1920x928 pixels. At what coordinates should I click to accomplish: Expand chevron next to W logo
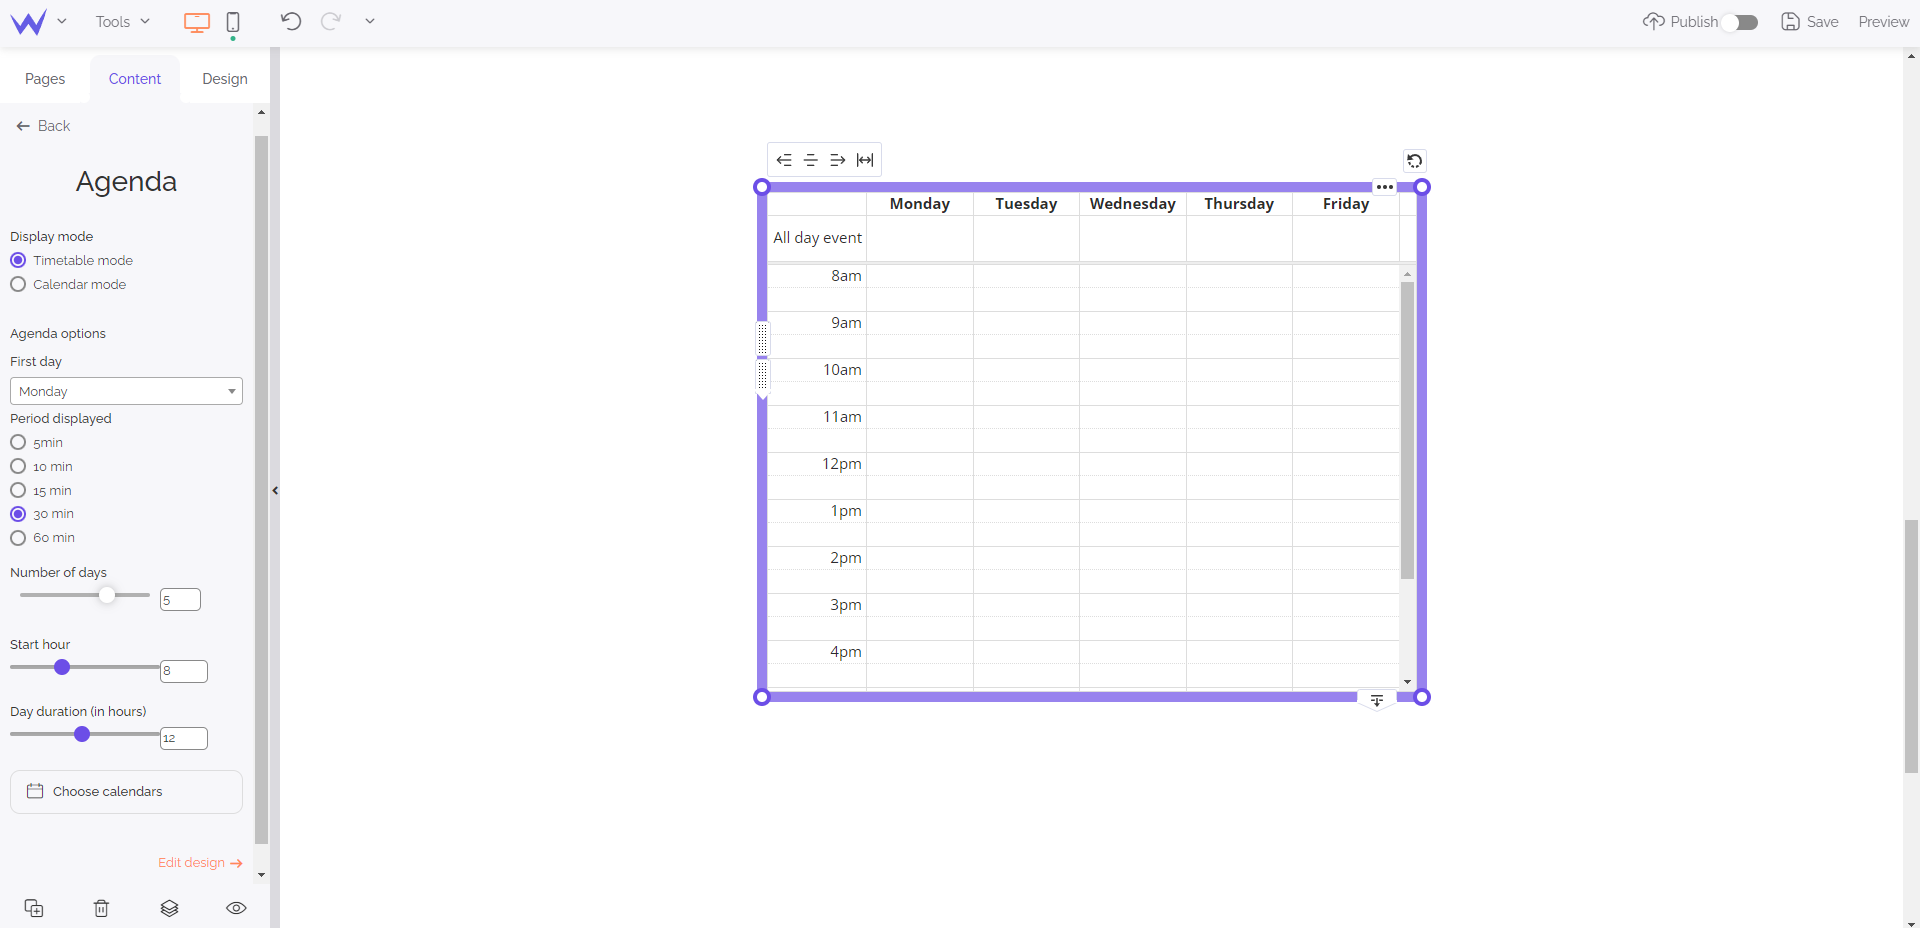[x=62, y=21]
